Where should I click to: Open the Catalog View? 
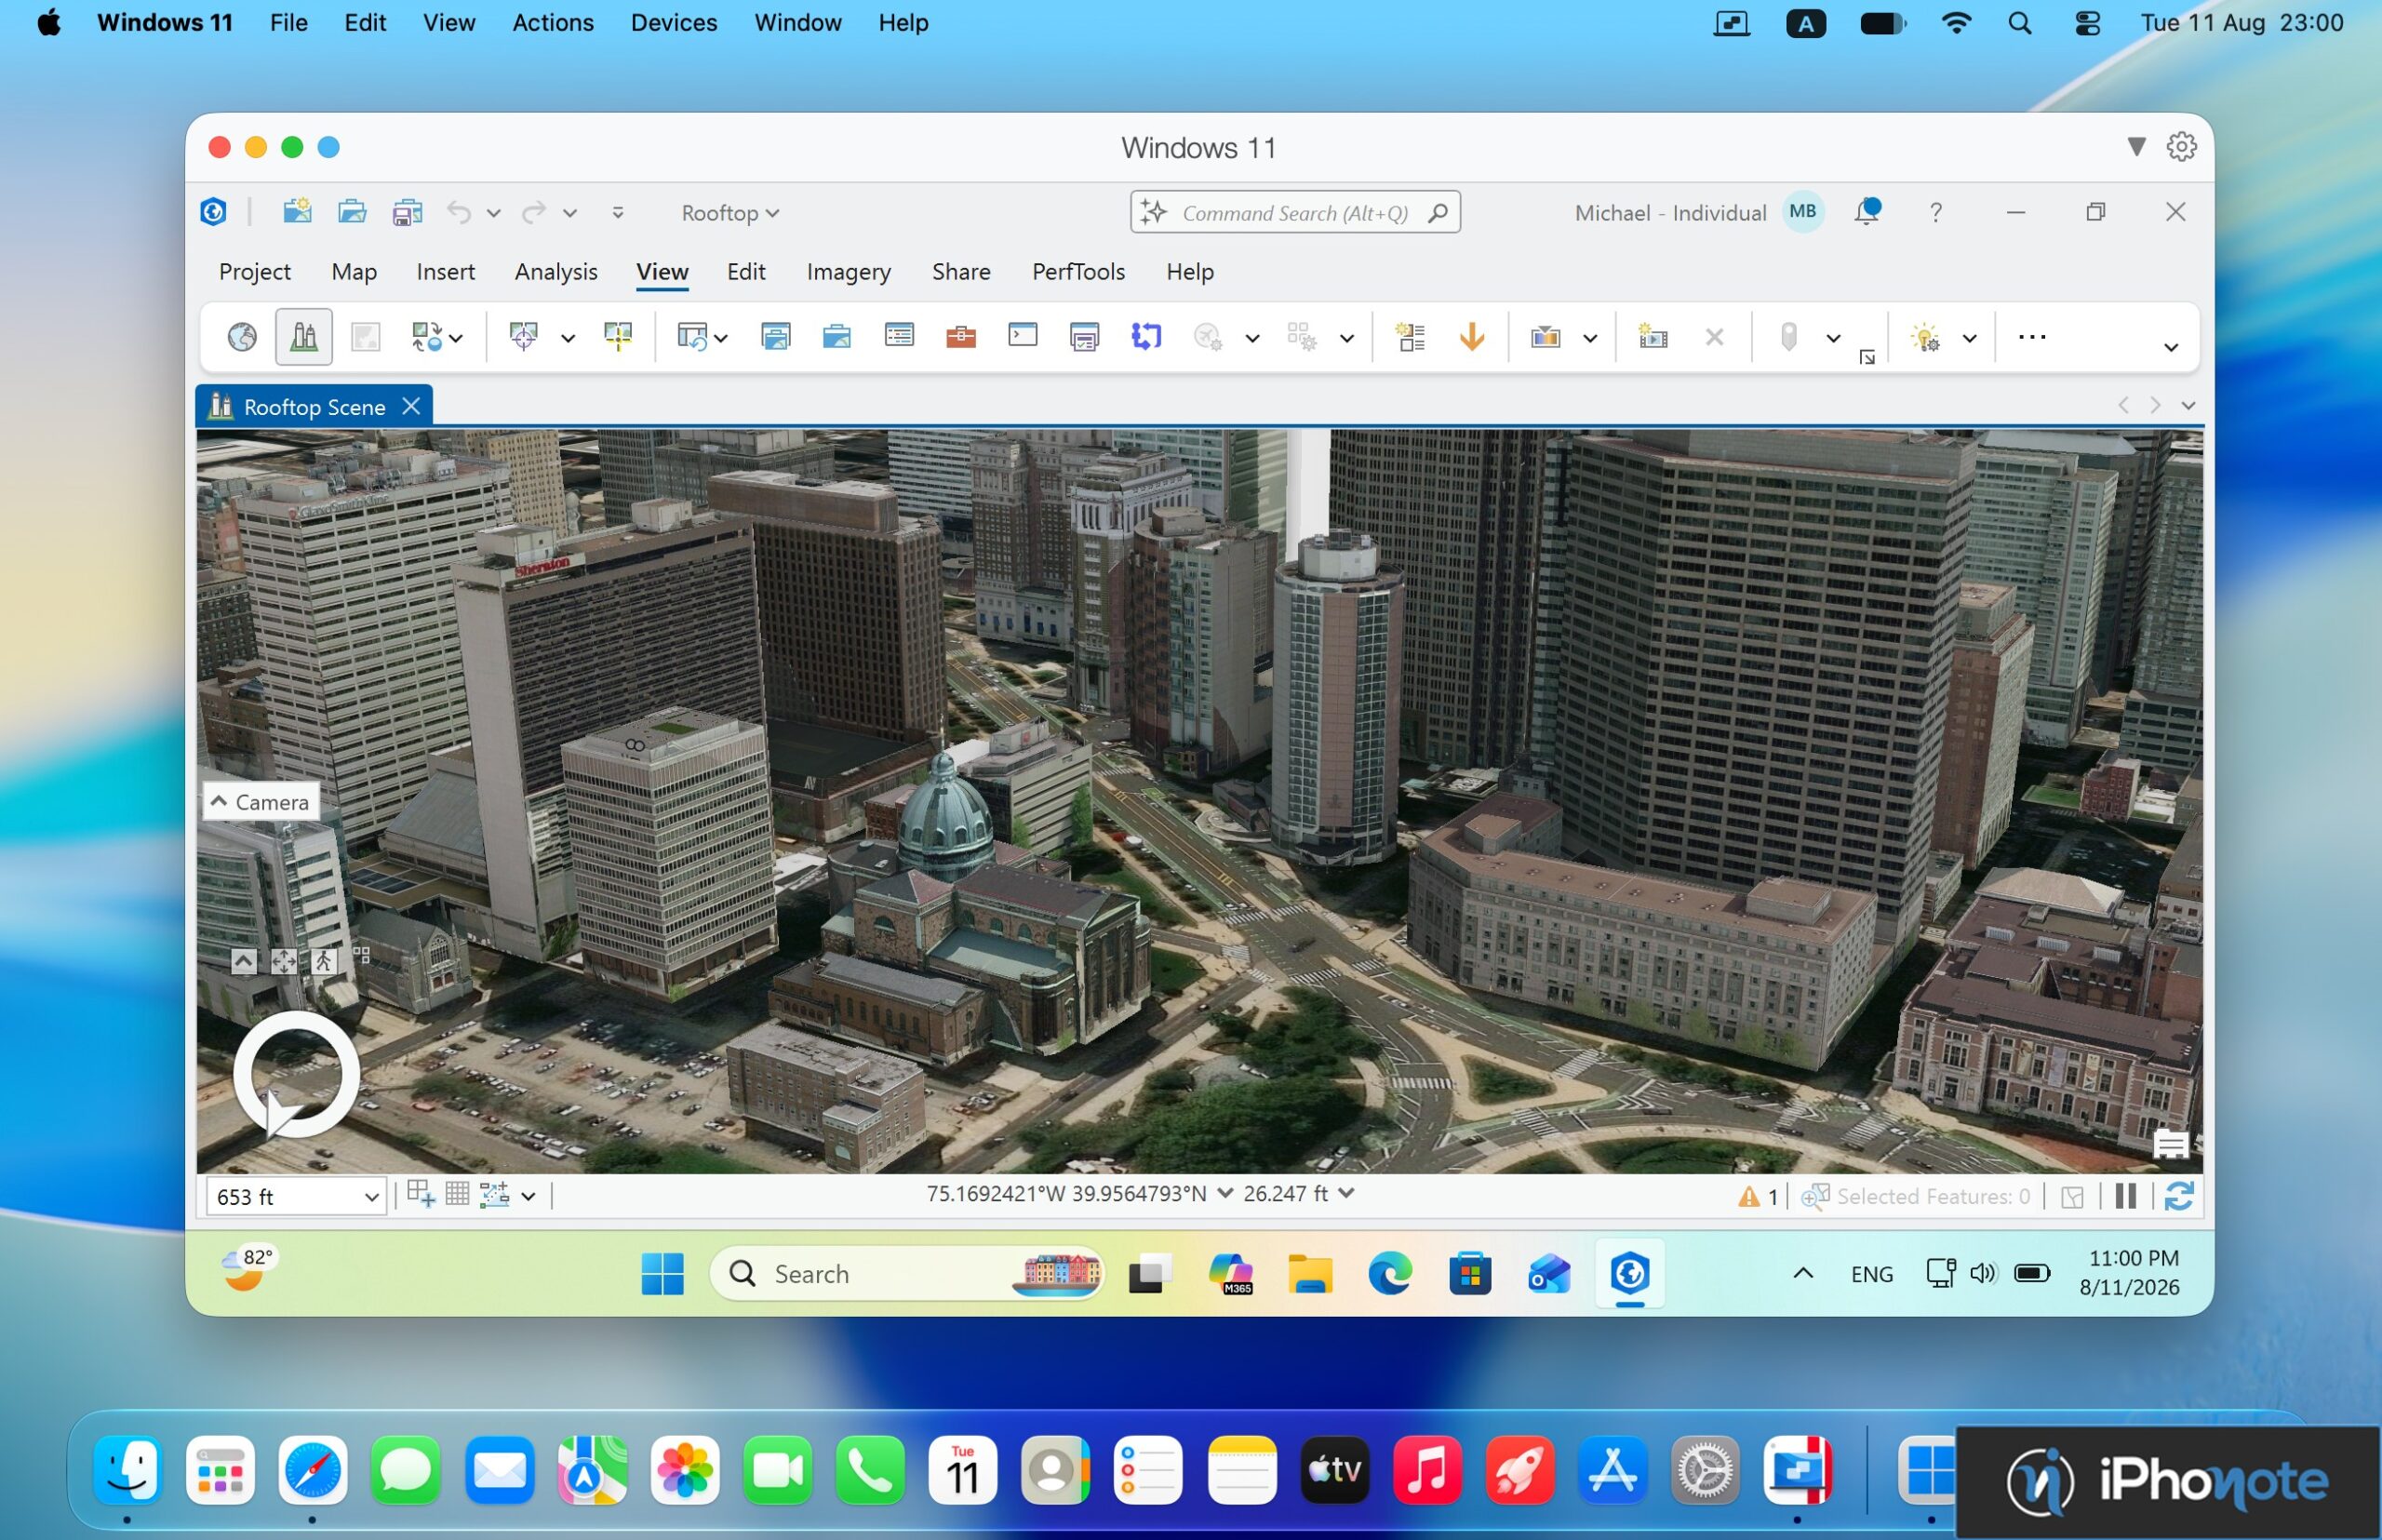tap(837, 337)
